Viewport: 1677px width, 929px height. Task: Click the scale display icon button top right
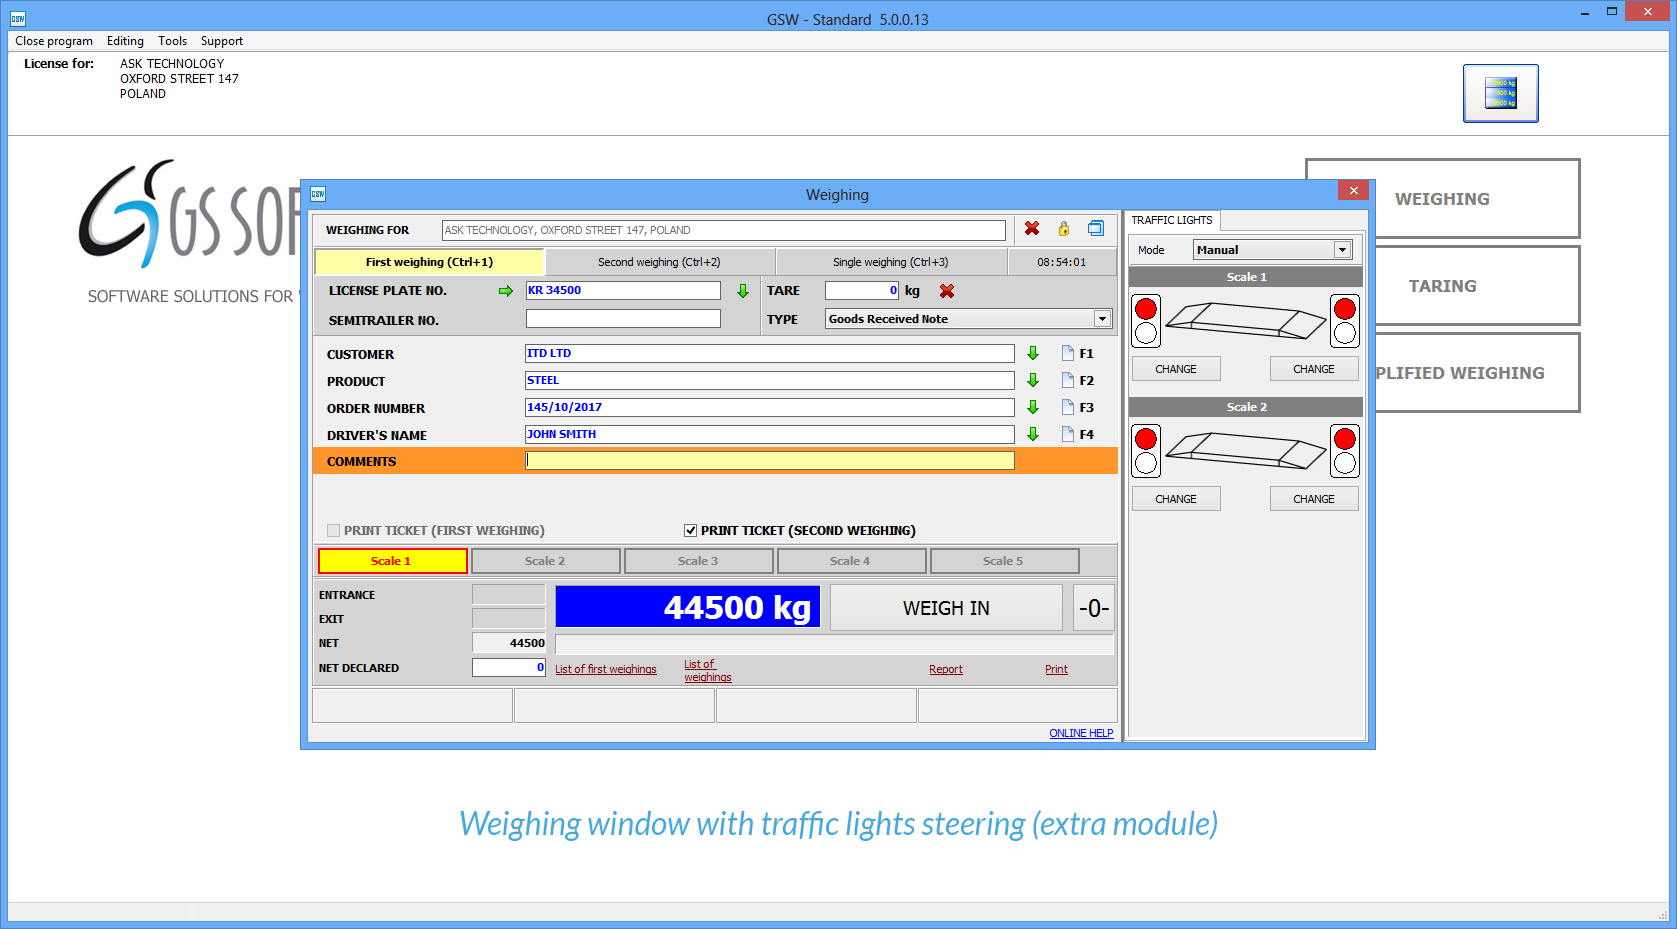click(1500, 93)
